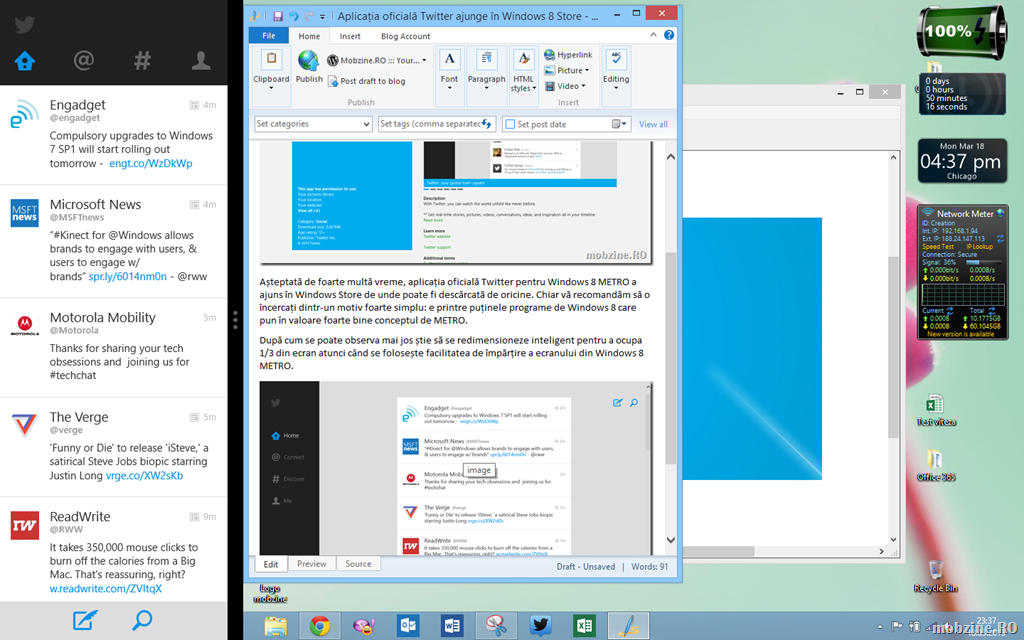
Task: Choose blog from Mobzine.RO dropdown
Action: (377, 60)
